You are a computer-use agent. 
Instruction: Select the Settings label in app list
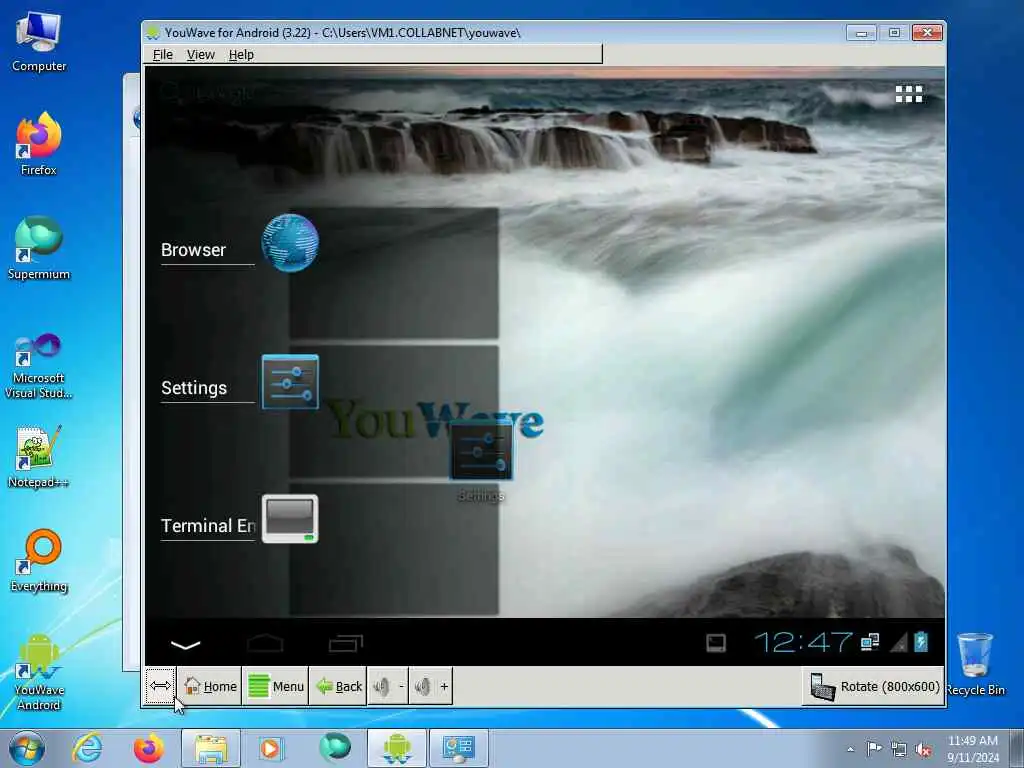(x=194, y=388)
